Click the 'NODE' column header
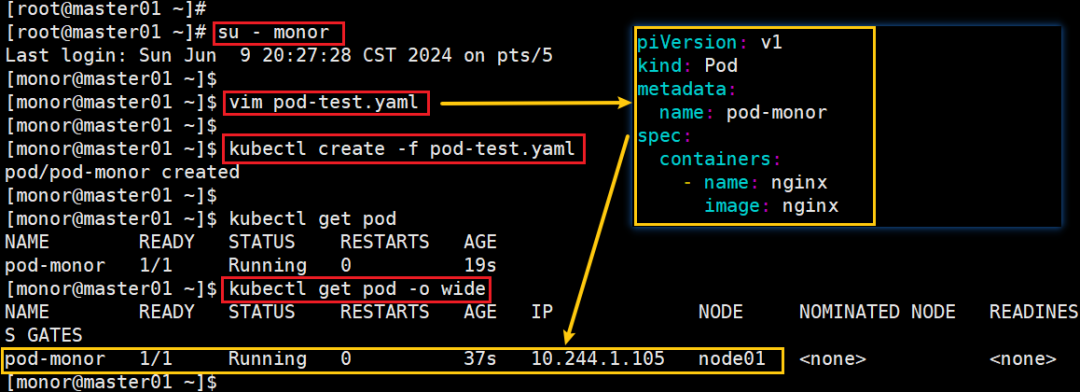 pos(720,312)
